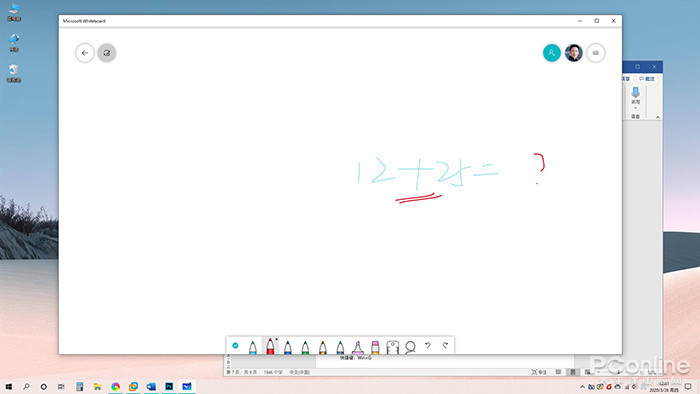Click the language indicator in Word status bar
This screenshot has height=394, width=700.
(300, 372)
